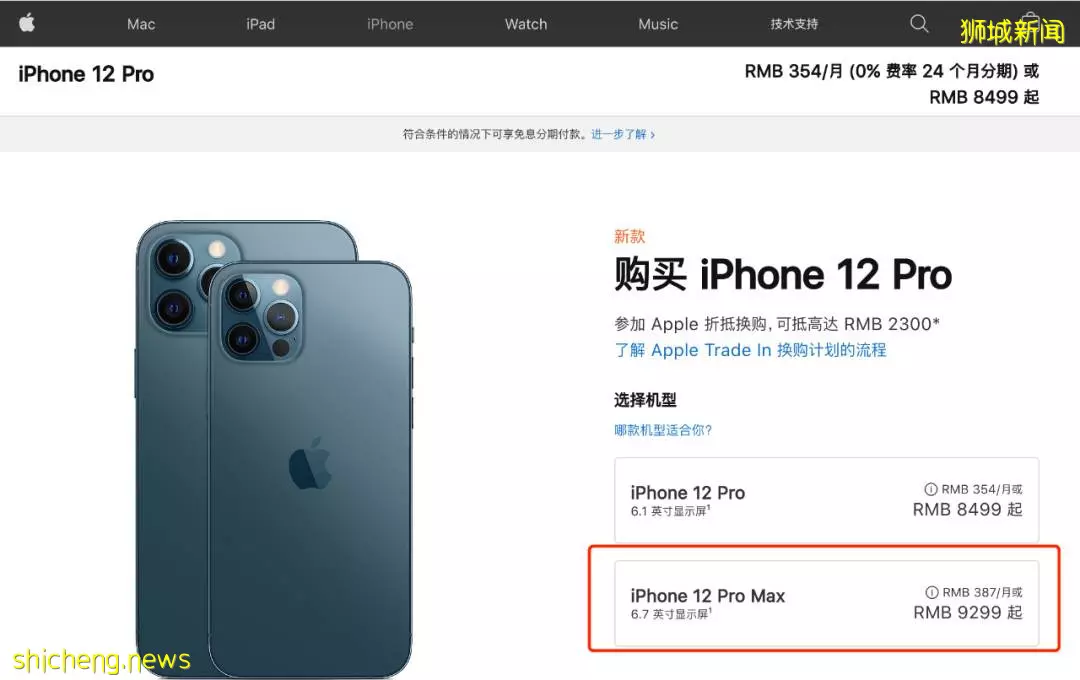1080x680 pixels.
Task: Open 了解 Apple Trade In 换购计划的流程 link
Action: (750, 350)
